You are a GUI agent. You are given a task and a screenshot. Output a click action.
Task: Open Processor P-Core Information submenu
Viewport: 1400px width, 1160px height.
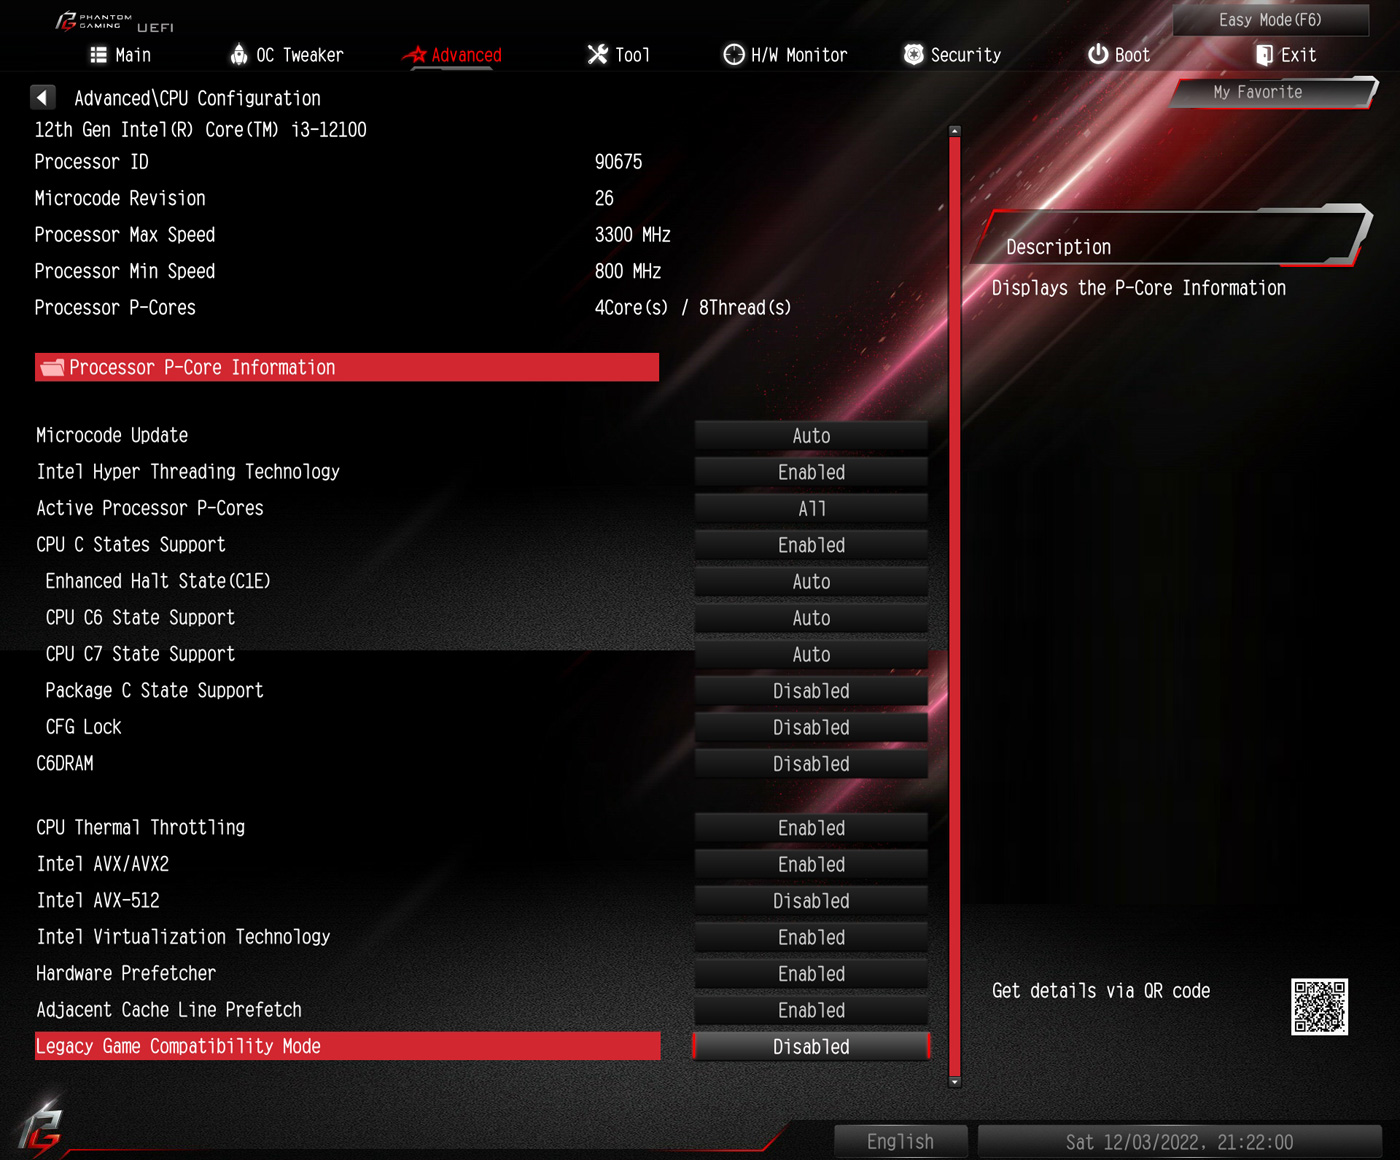(x=347, y=367)
